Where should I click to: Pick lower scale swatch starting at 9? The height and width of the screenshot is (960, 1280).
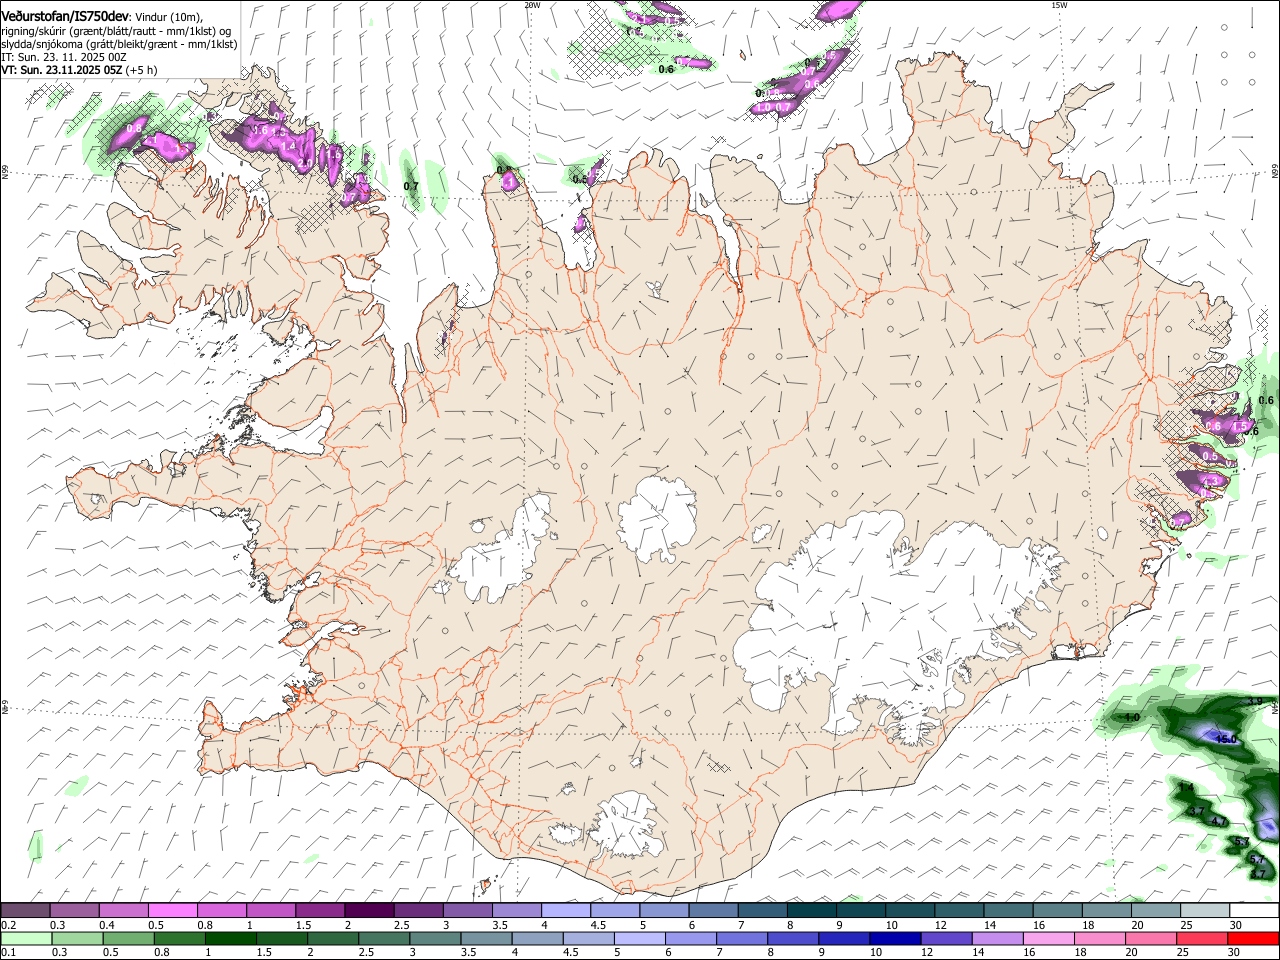(843, 938)
